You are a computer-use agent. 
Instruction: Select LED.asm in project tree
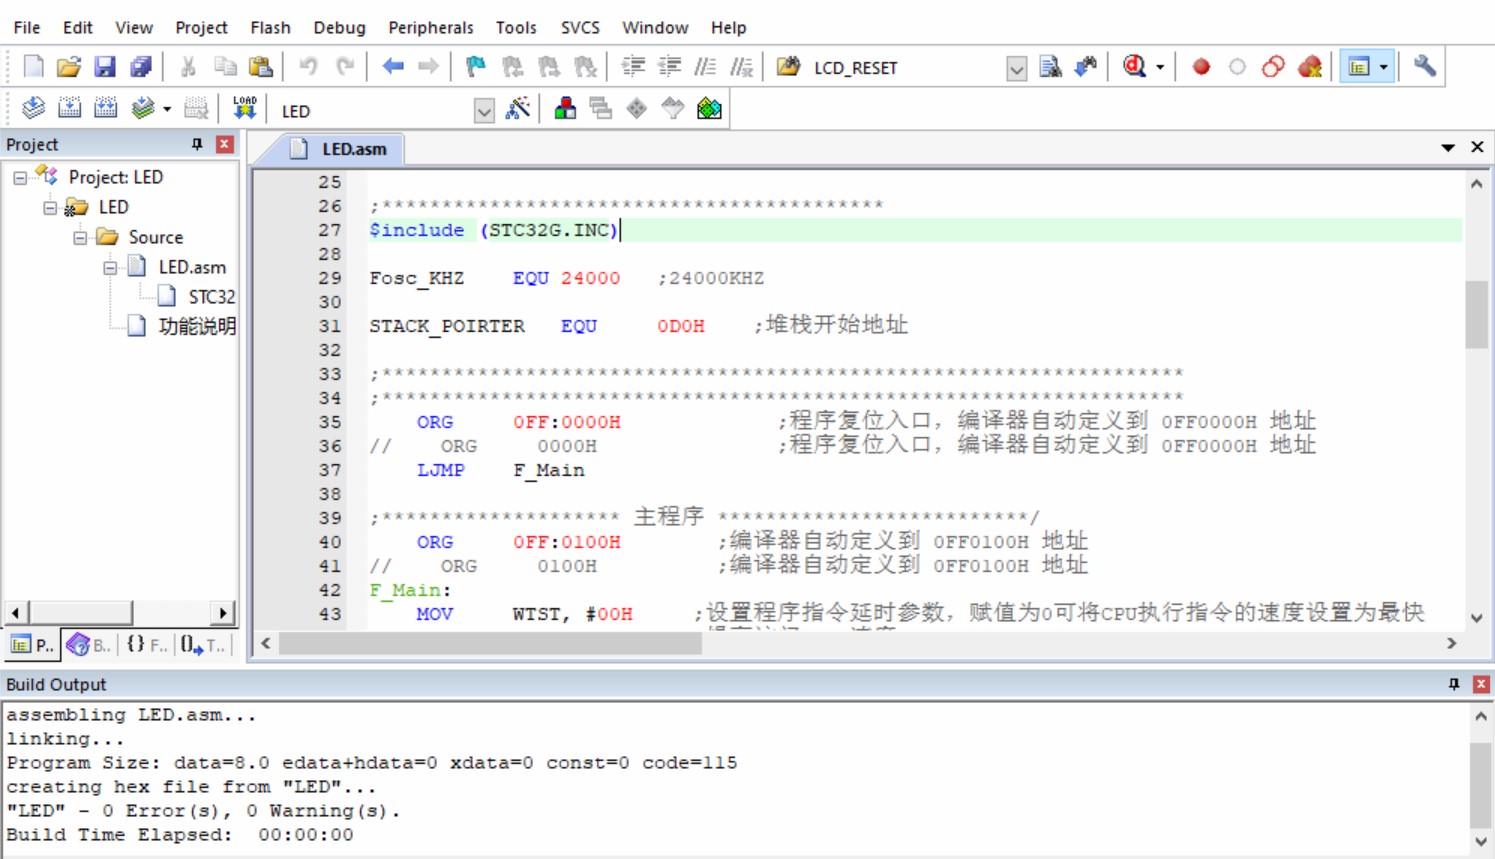point(192,267)
